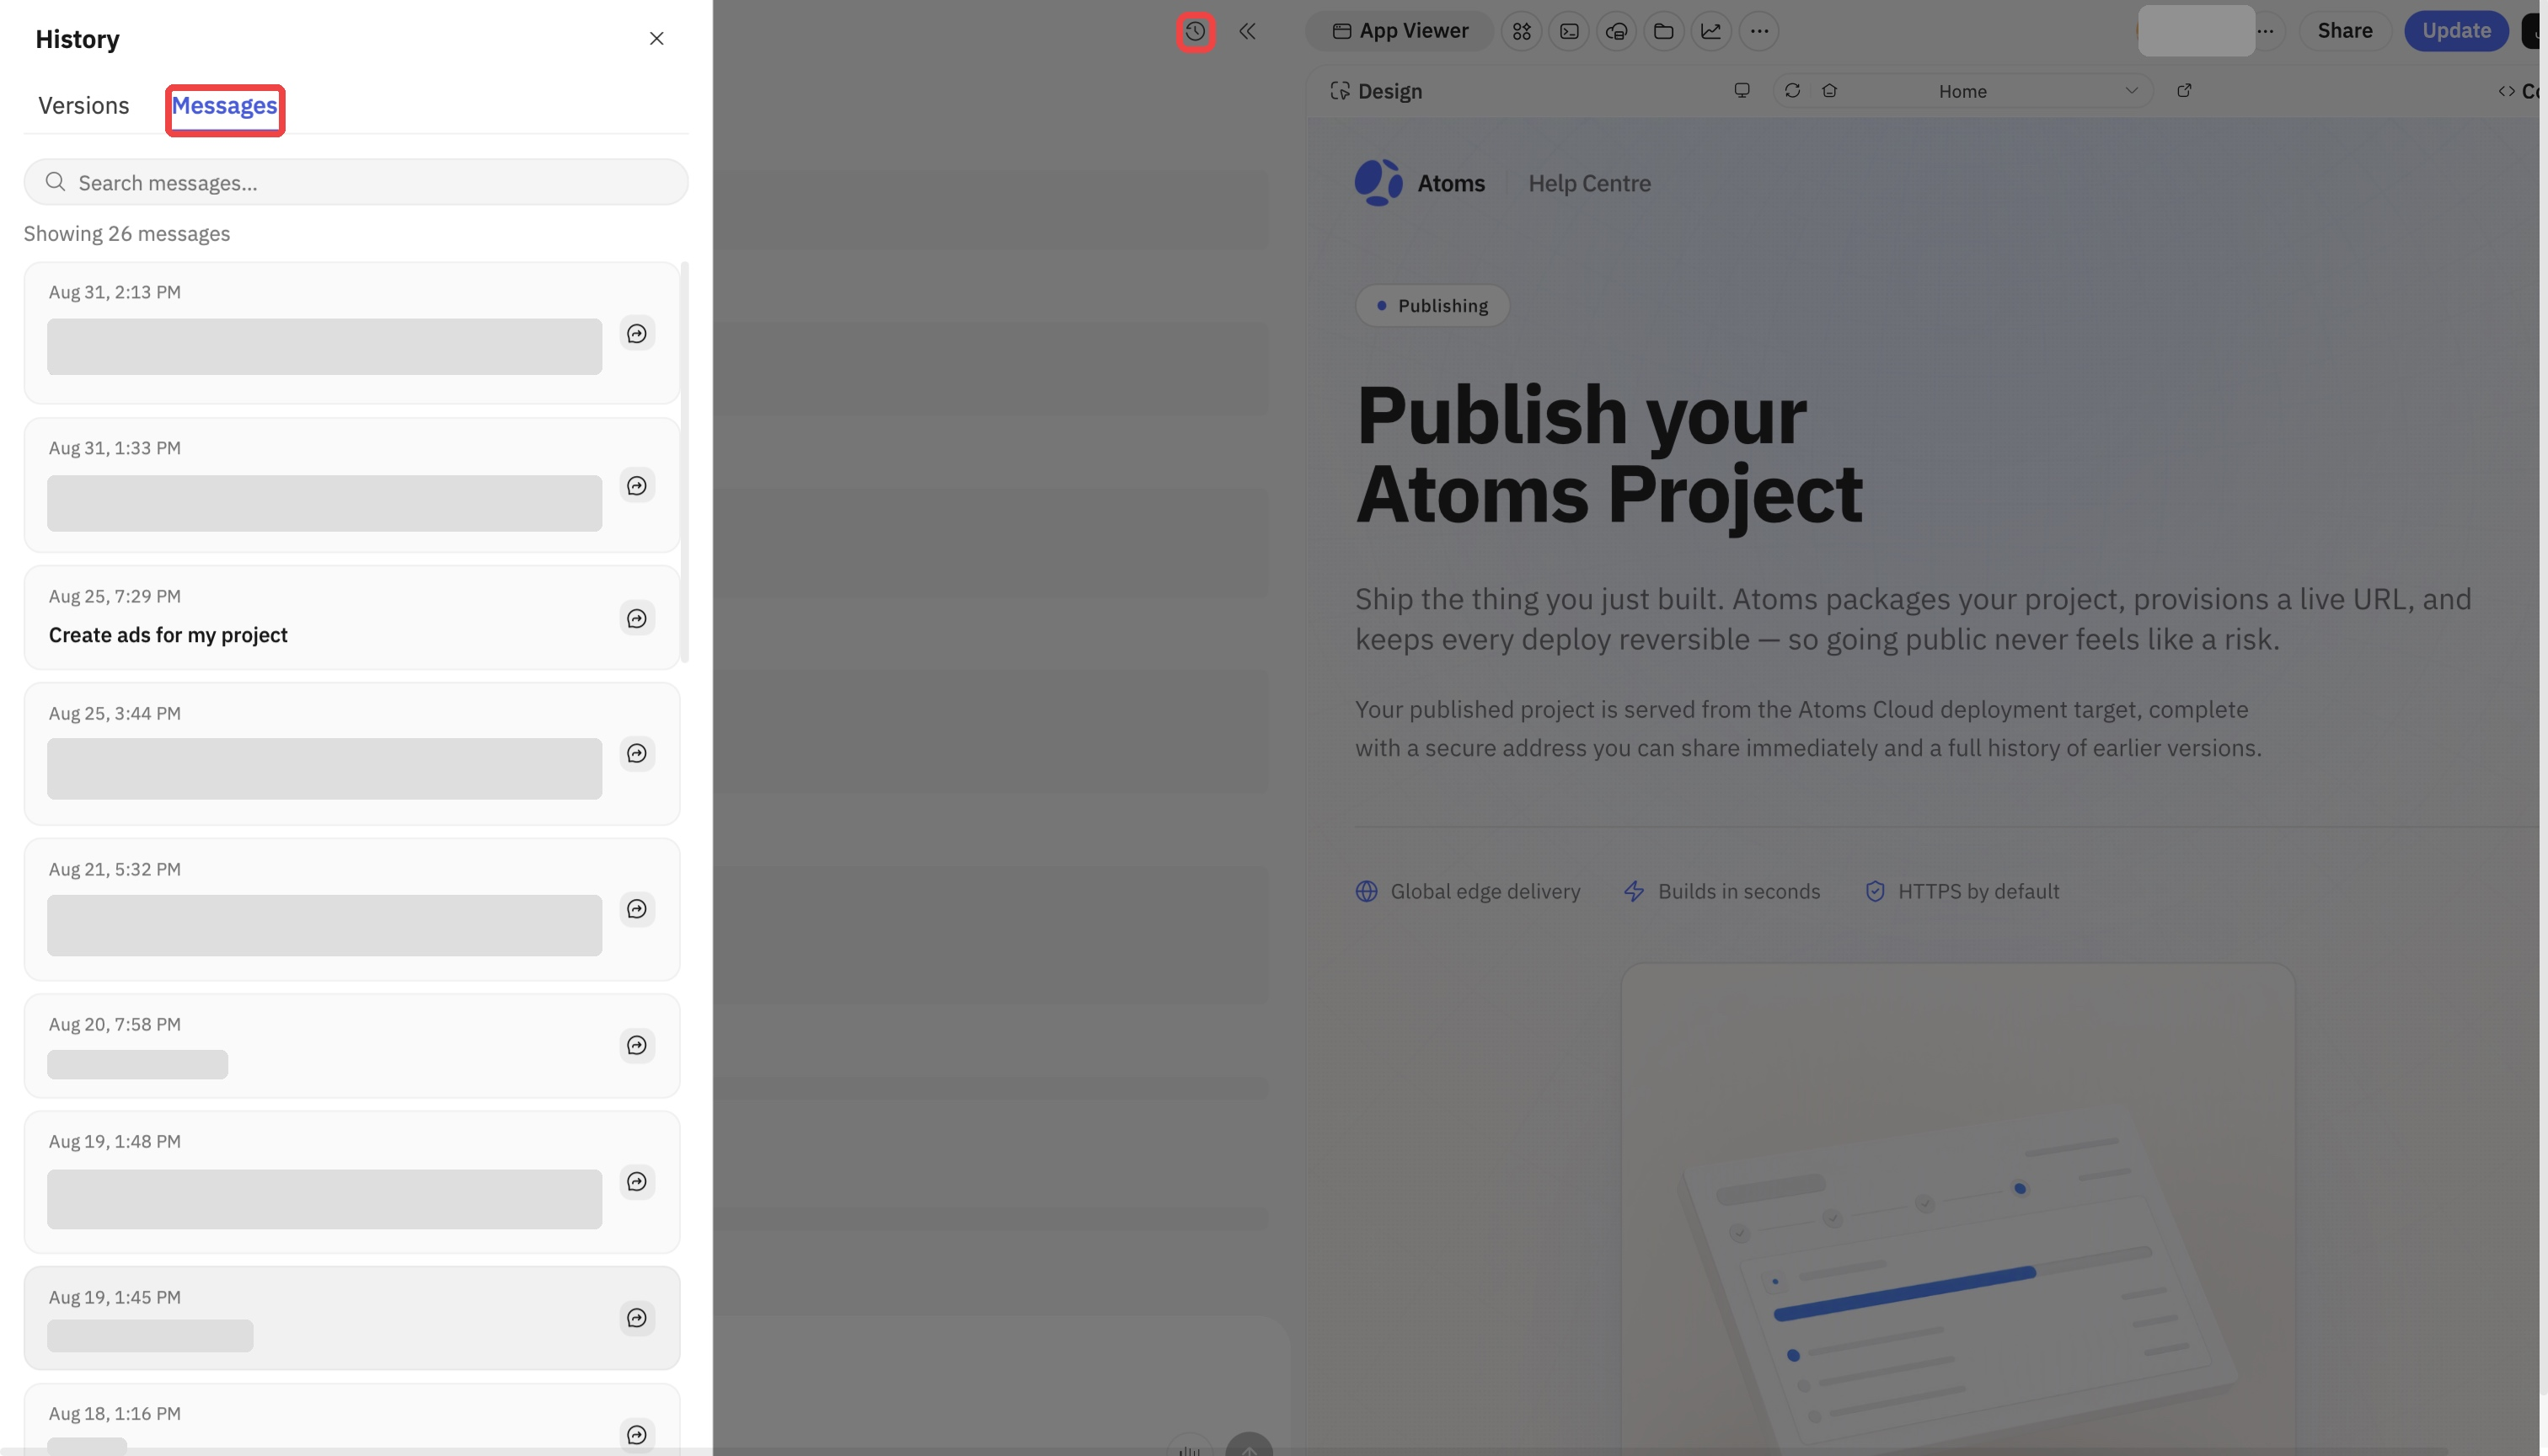Click the Share button

pos(2344,31)
